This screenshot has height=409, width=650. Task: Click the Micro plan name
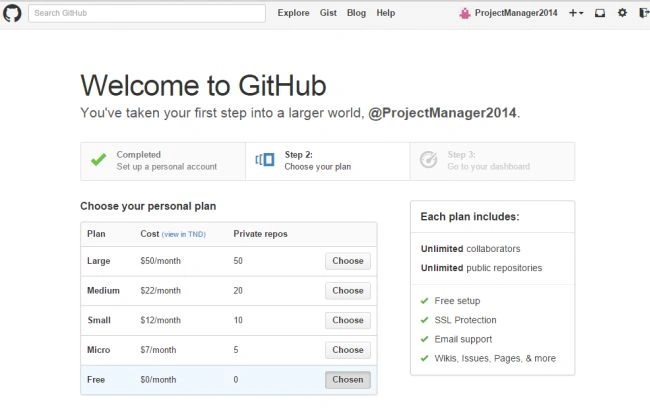click(99, 350)
